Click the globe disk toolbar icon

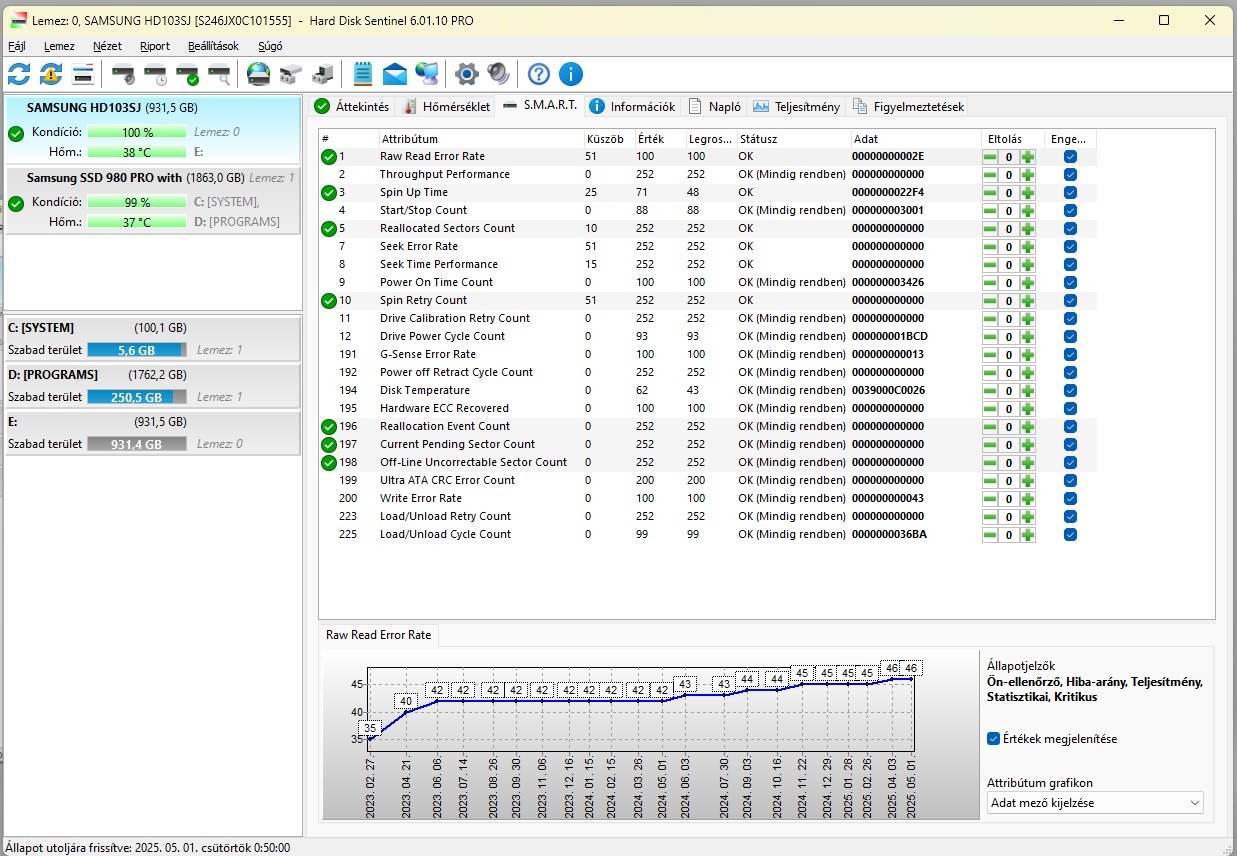click(259, 74)
